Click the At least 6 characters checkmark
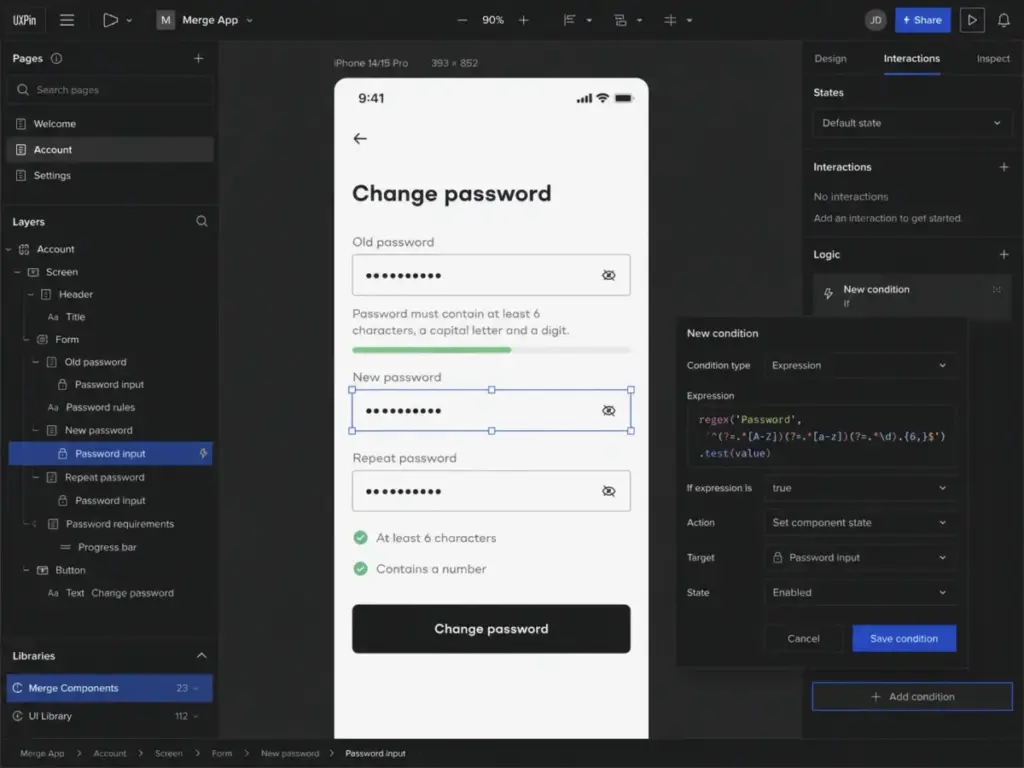The width and height of the screenshot is (1024, 768). [x=360, y=538]
